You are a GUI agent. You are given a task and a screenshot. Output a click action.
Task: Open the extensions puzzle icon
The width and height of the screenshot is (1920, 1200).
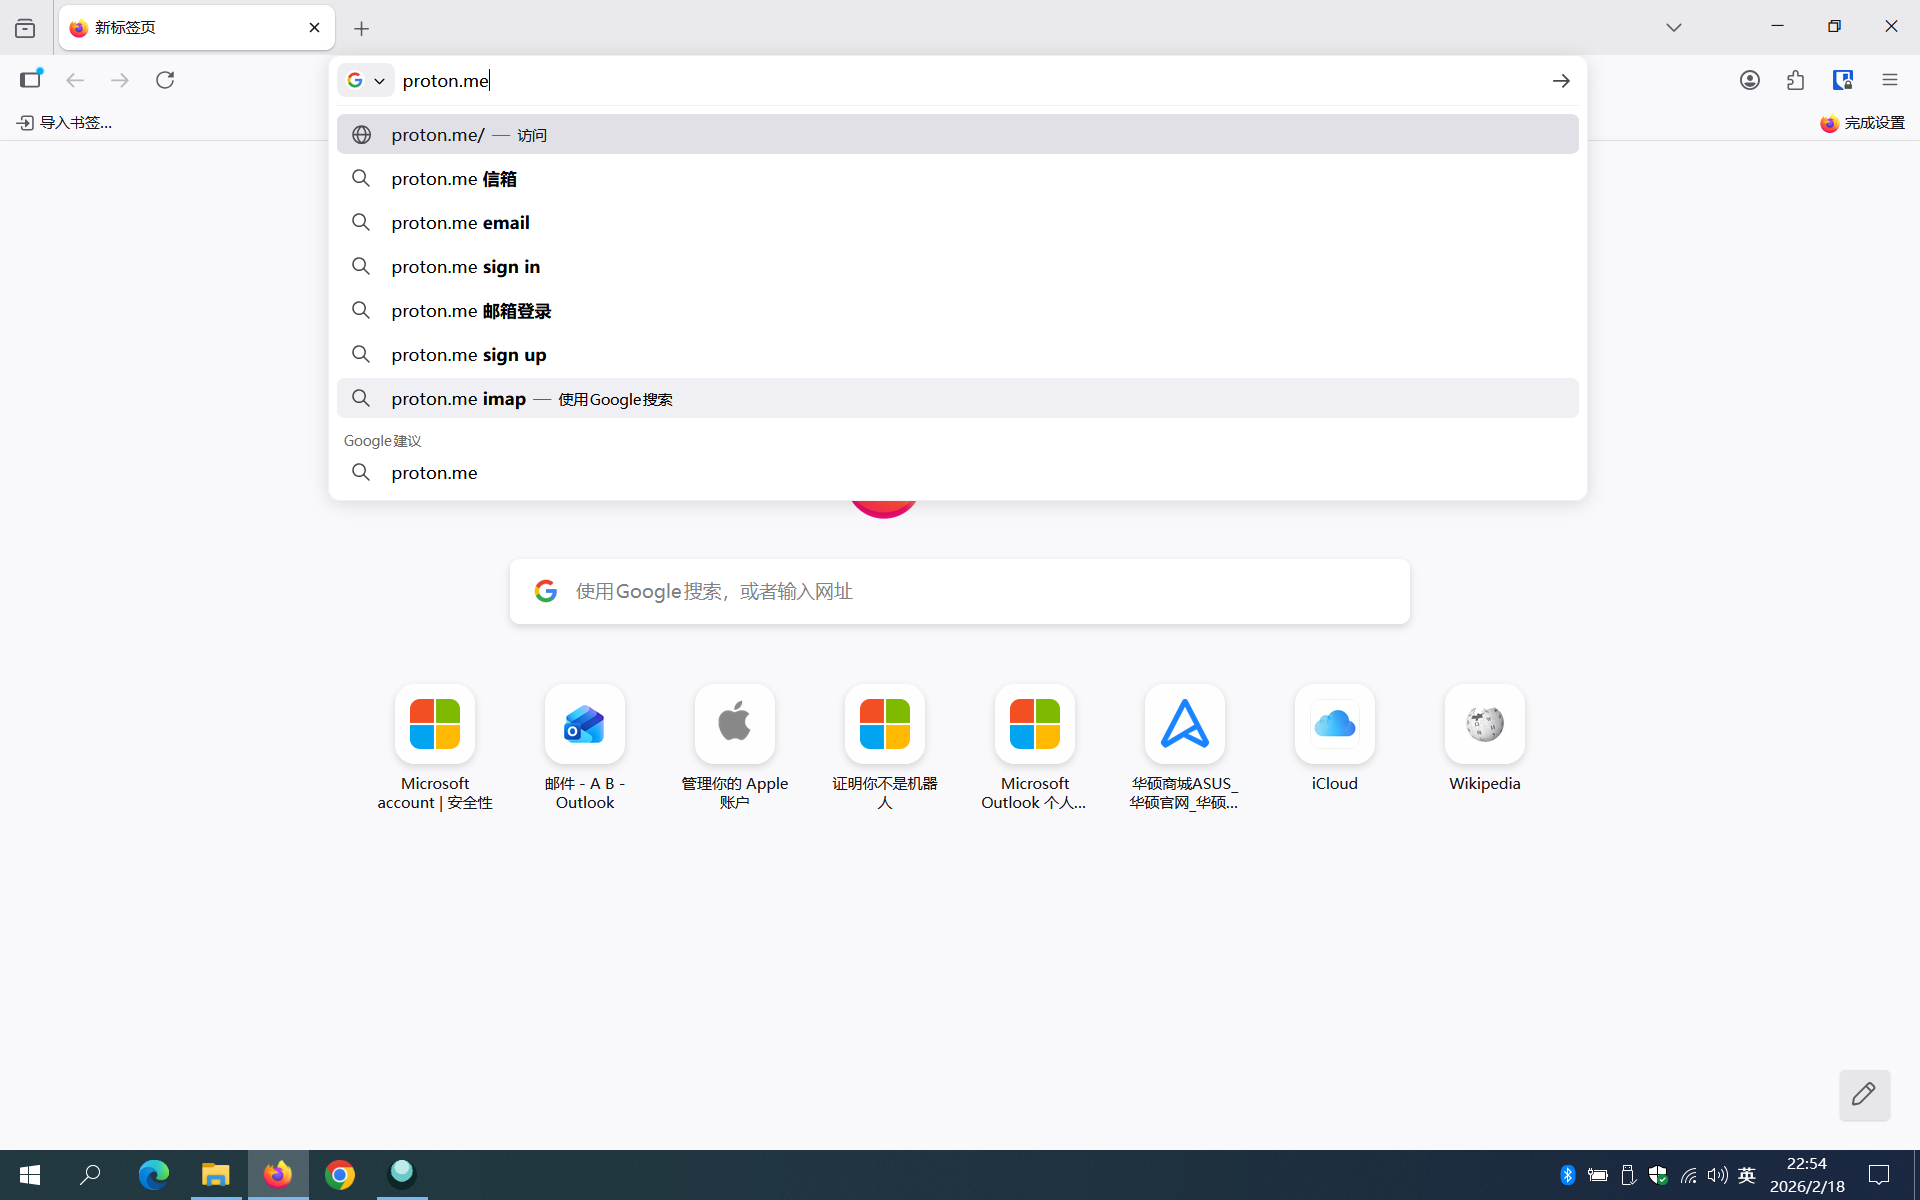(1795, 80)
